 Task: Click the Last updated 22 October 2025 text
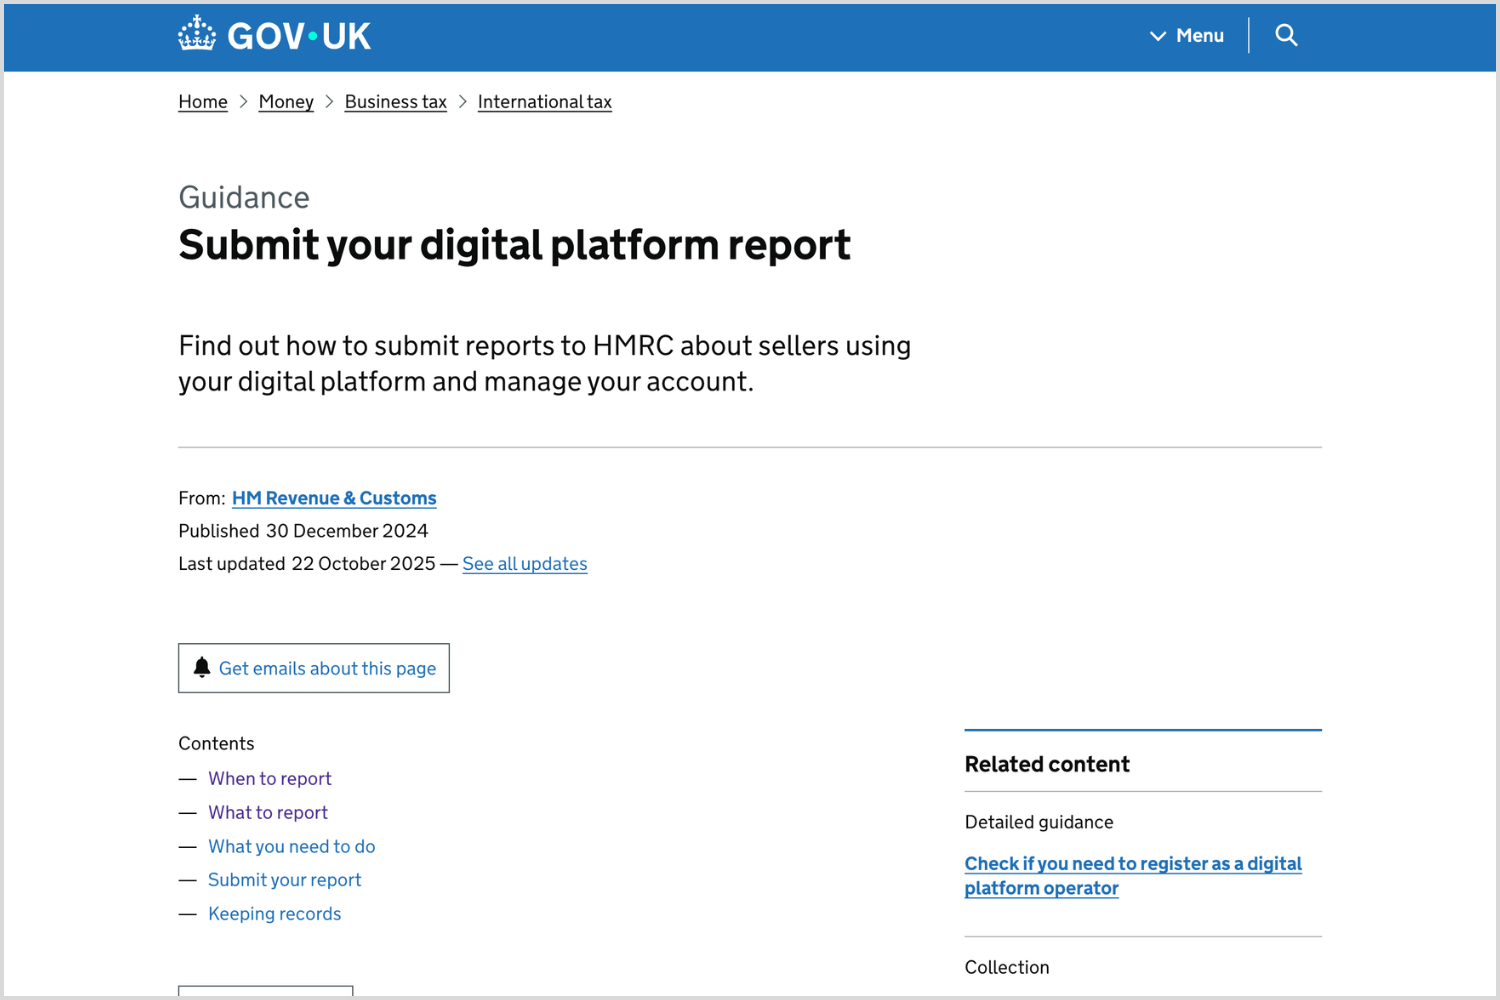pyautogui.click(x=307, y=564)
